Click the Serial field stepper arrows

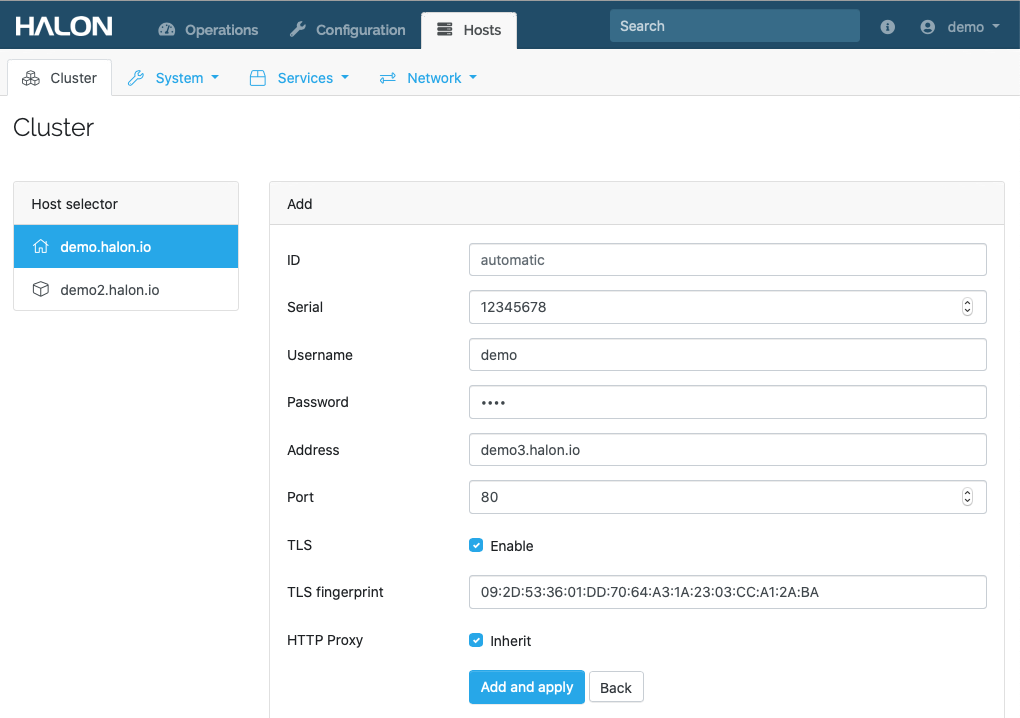(967, 306)
